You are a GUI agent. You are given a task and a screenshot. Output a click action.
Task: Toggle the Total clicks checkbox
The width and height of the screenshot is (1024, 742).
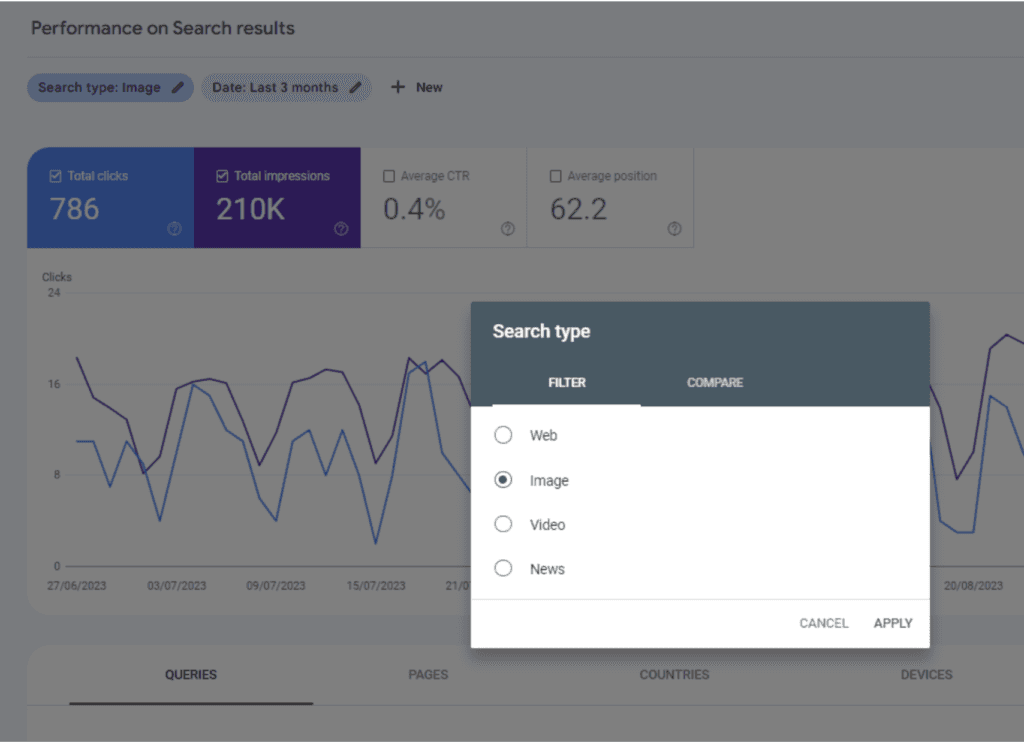55,176
